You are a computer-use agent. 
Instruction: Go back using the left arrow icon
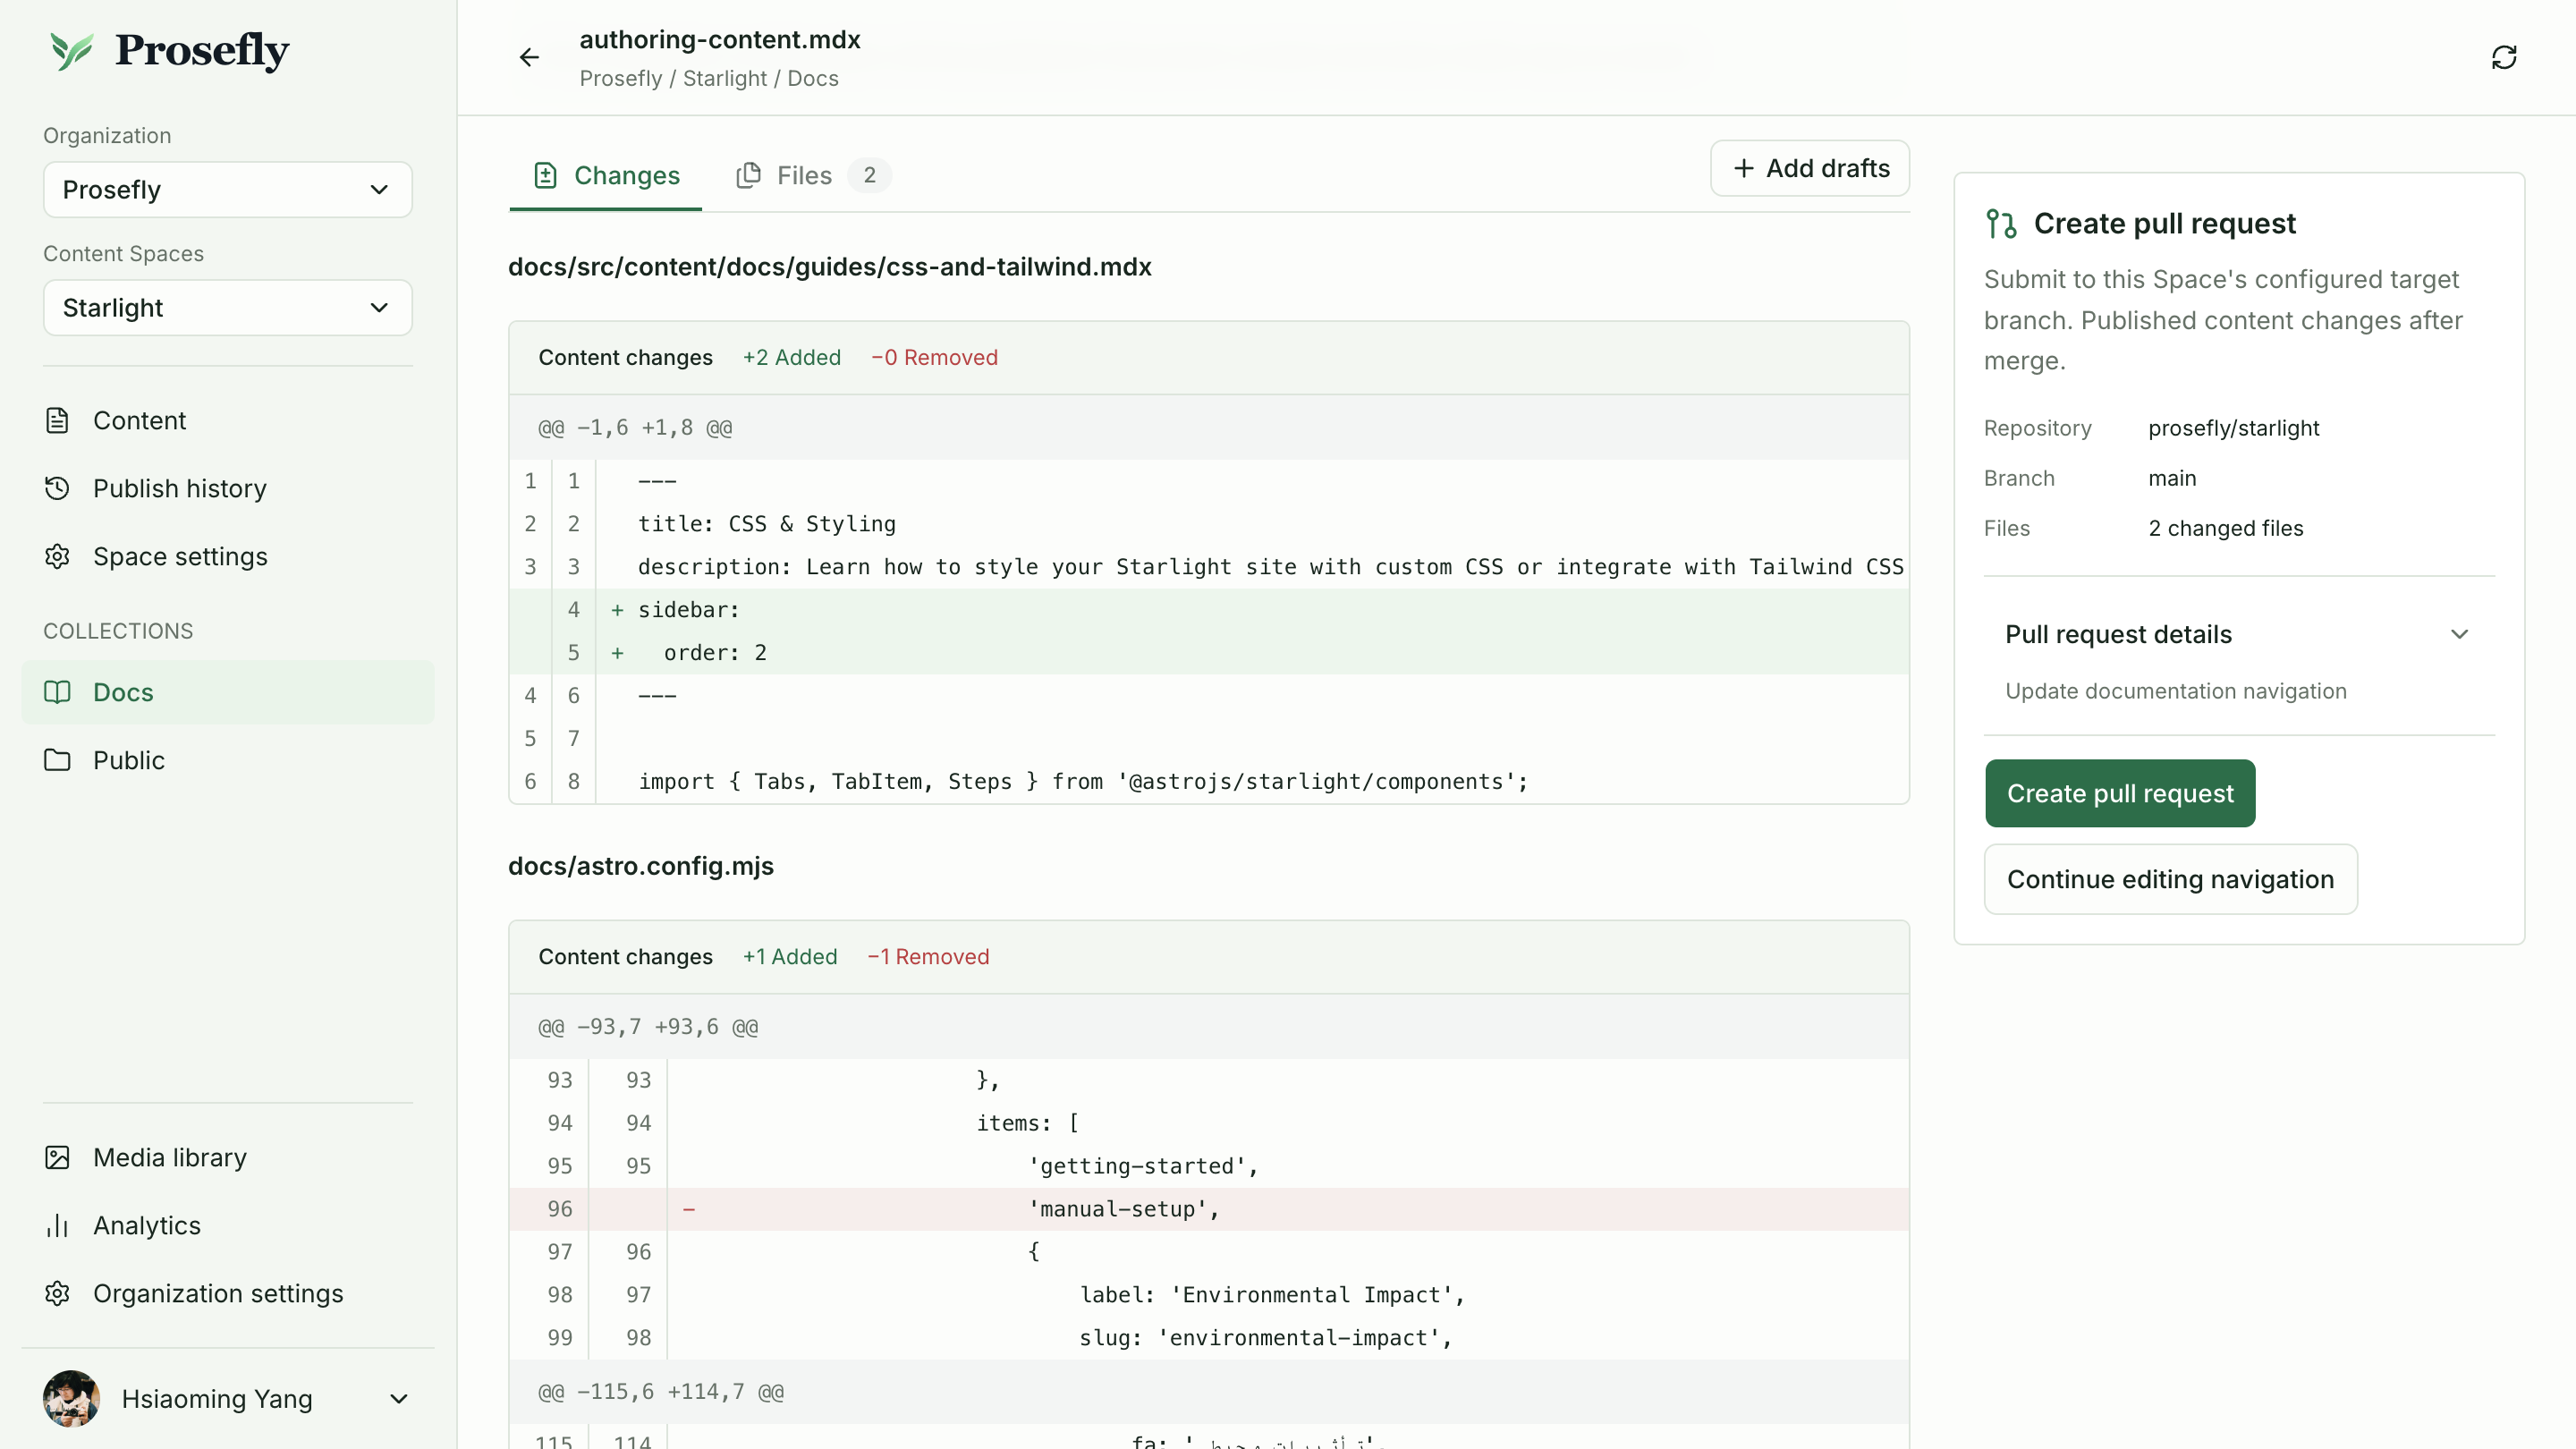click(x=529, y=58)
